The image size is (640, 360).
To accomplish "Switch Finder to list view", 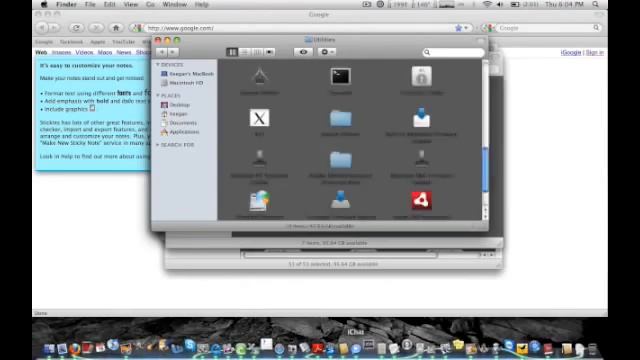I will click(x=244, y=52).
